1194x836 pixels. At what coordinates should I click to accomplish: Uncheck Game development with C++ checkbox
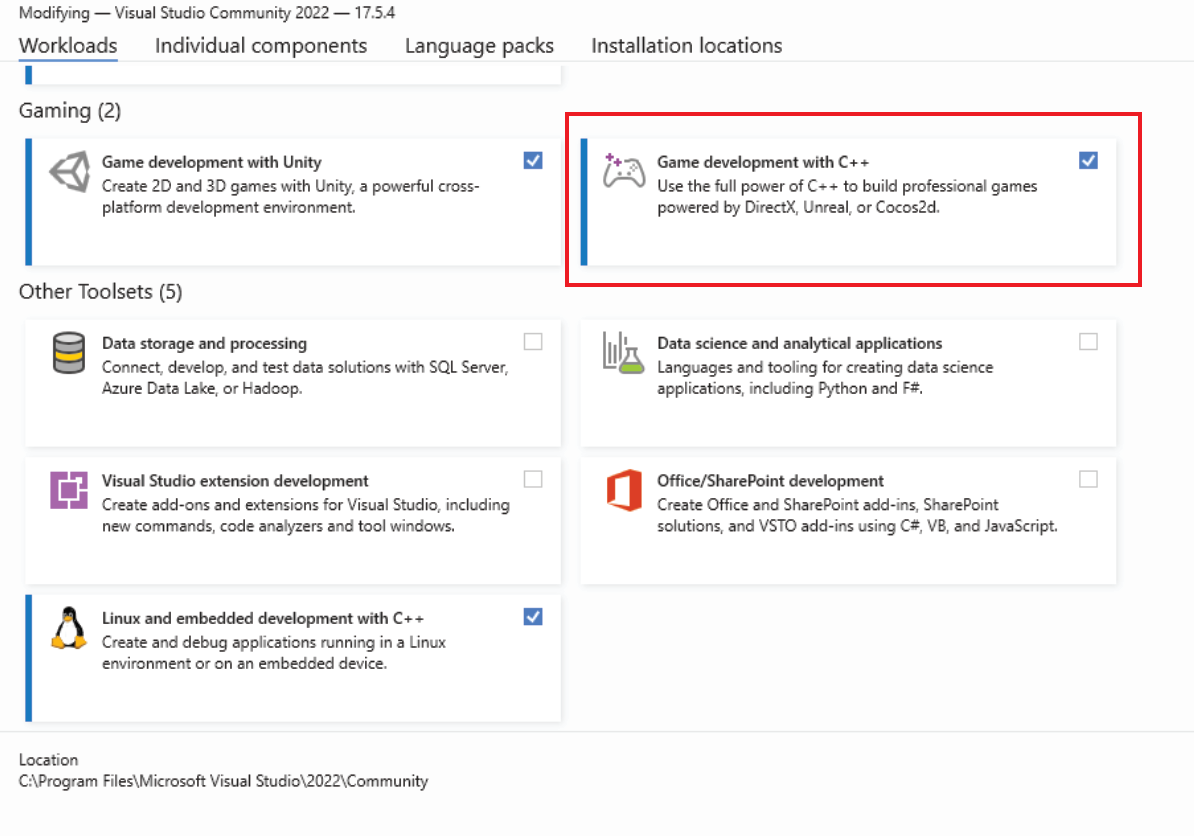point(1088,160)
